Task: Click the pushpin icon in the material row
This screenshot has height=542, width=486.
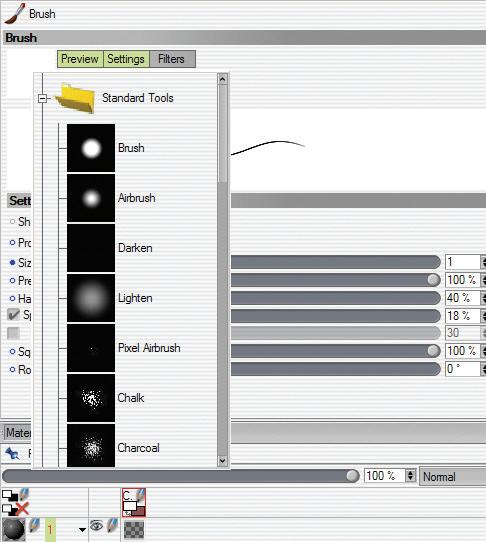Action: tap(12, 453)
